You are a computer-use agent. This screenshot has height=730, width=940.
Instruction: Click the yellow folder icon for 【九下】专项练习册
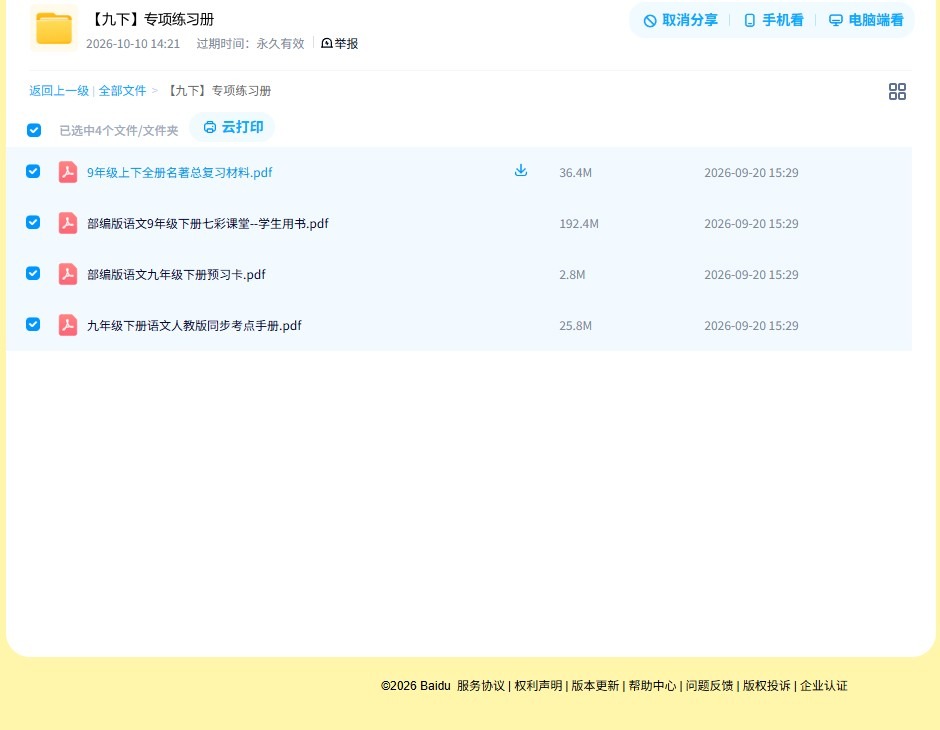tap(53, 28)
